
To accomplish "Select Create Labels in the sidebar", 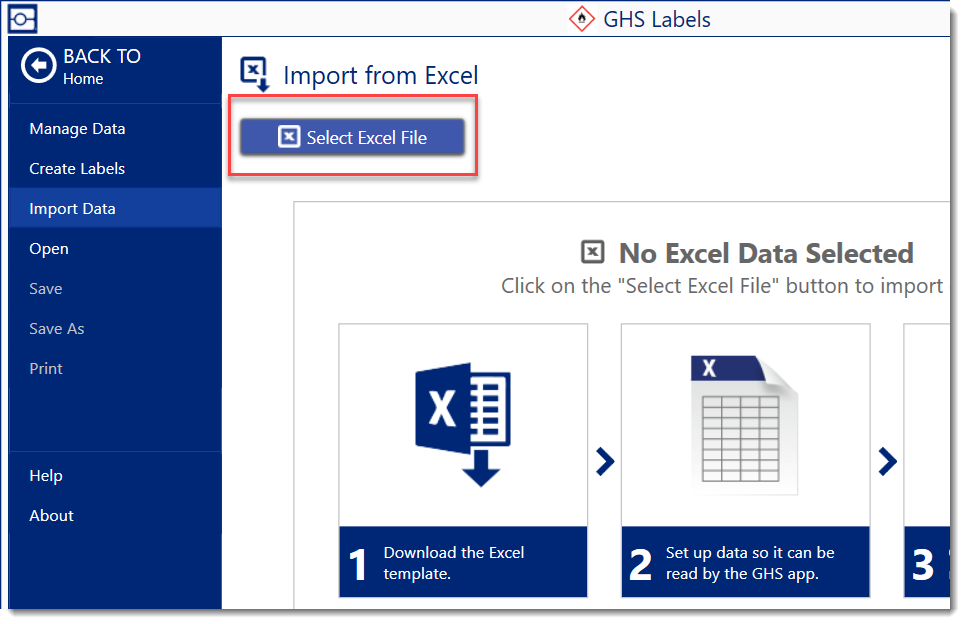I will [77, 169].
